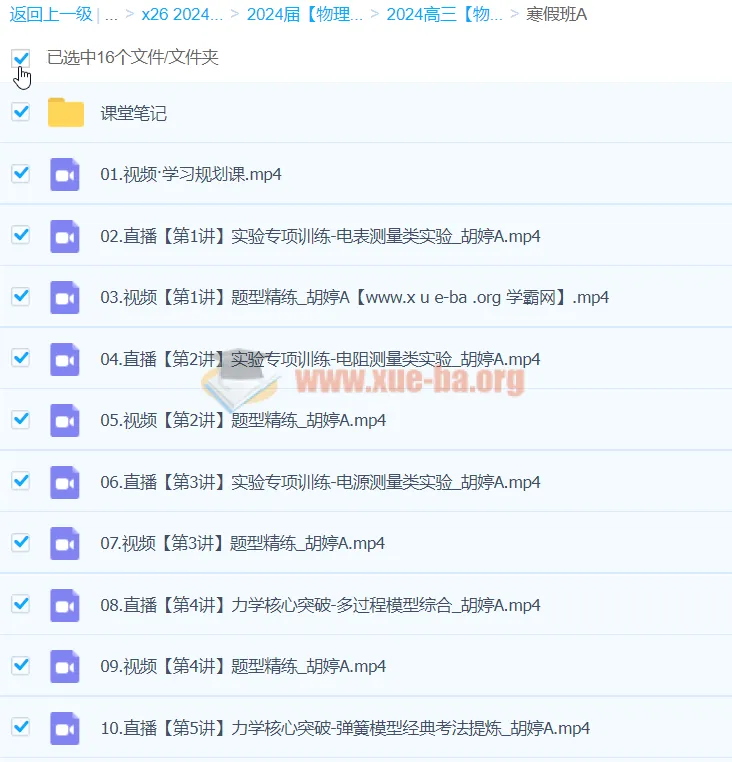Viewport: 732px width, 762px height.
Task: Click 返回上一级 to go back
Action: click(x=51, y=14)
